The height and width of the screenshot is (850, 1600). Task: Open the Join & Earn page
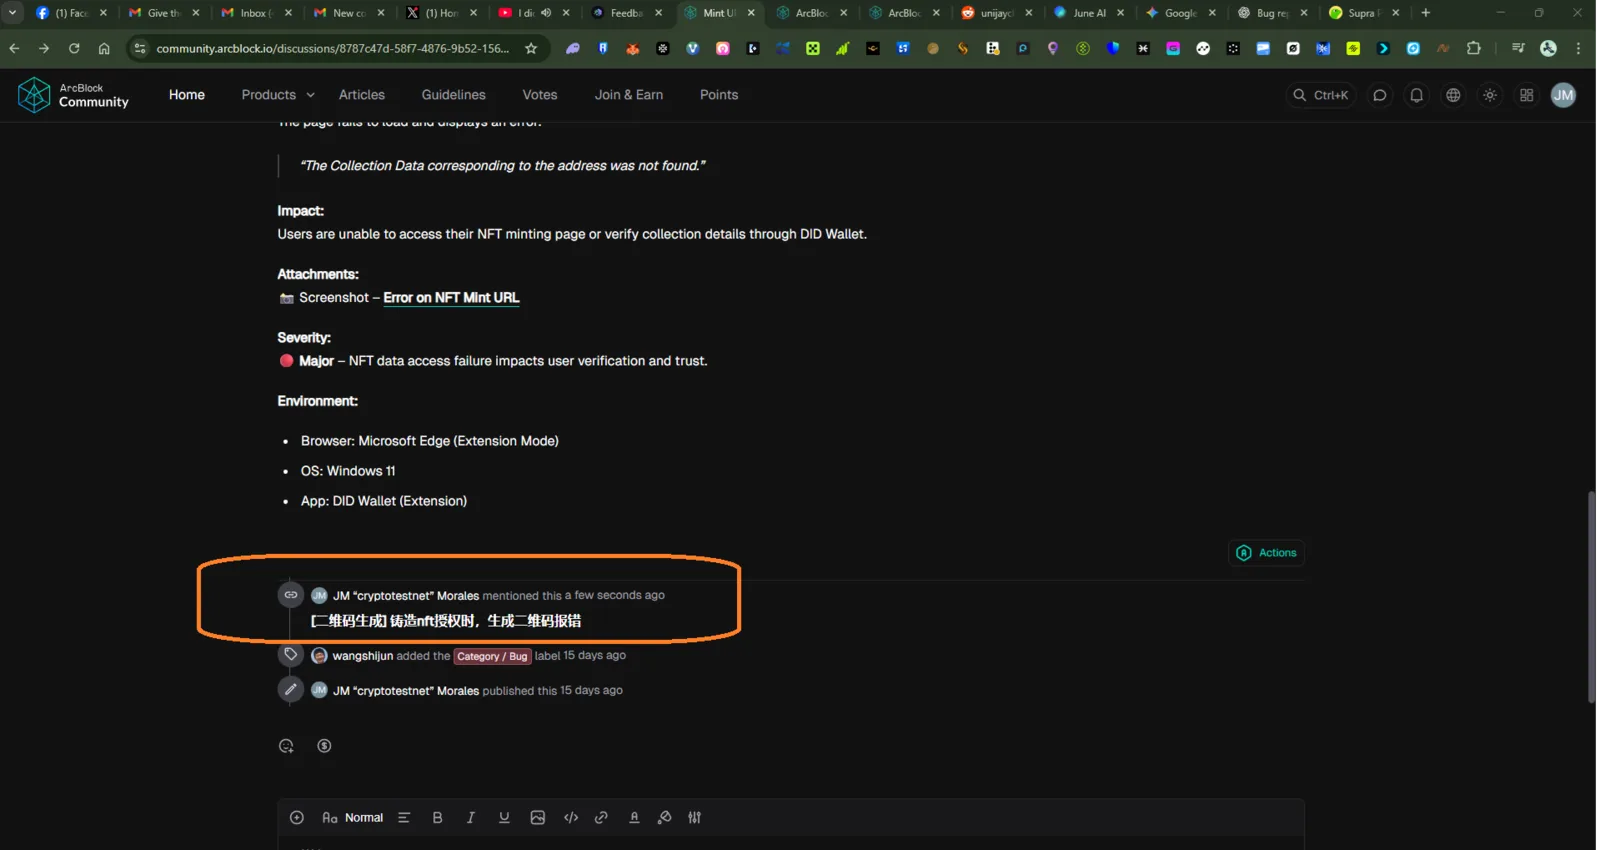click(x=629, y=95)
